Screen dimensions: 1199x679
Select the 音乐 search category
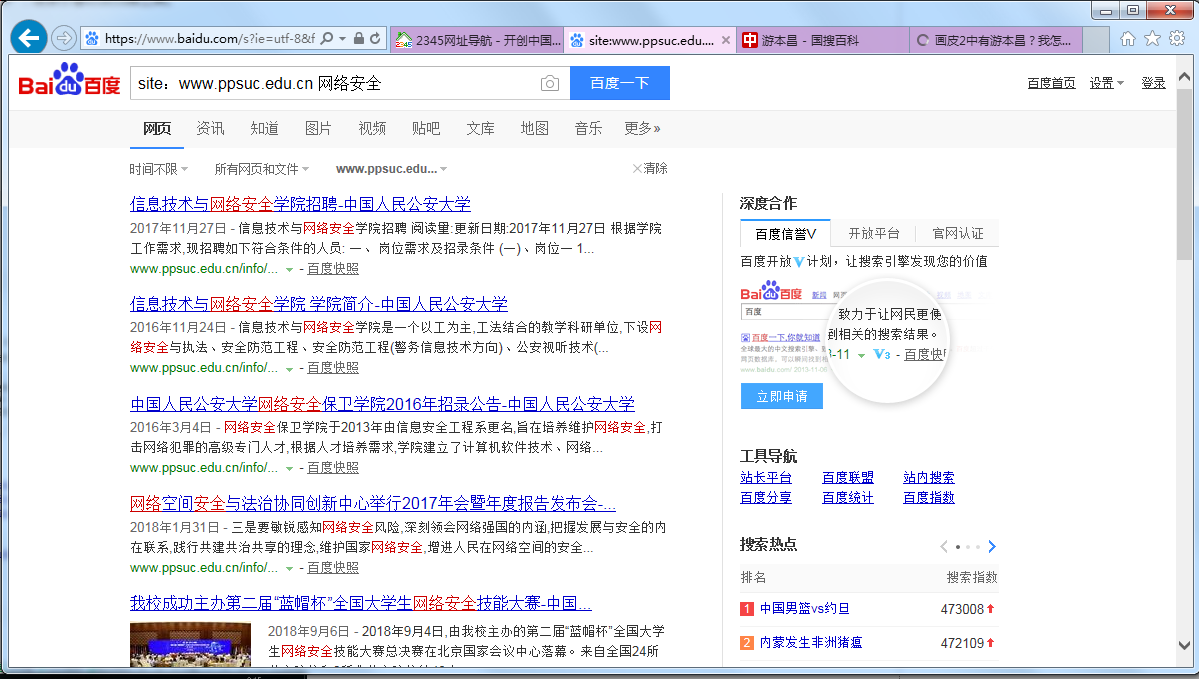pyautogui.click(x=588, y=128)
